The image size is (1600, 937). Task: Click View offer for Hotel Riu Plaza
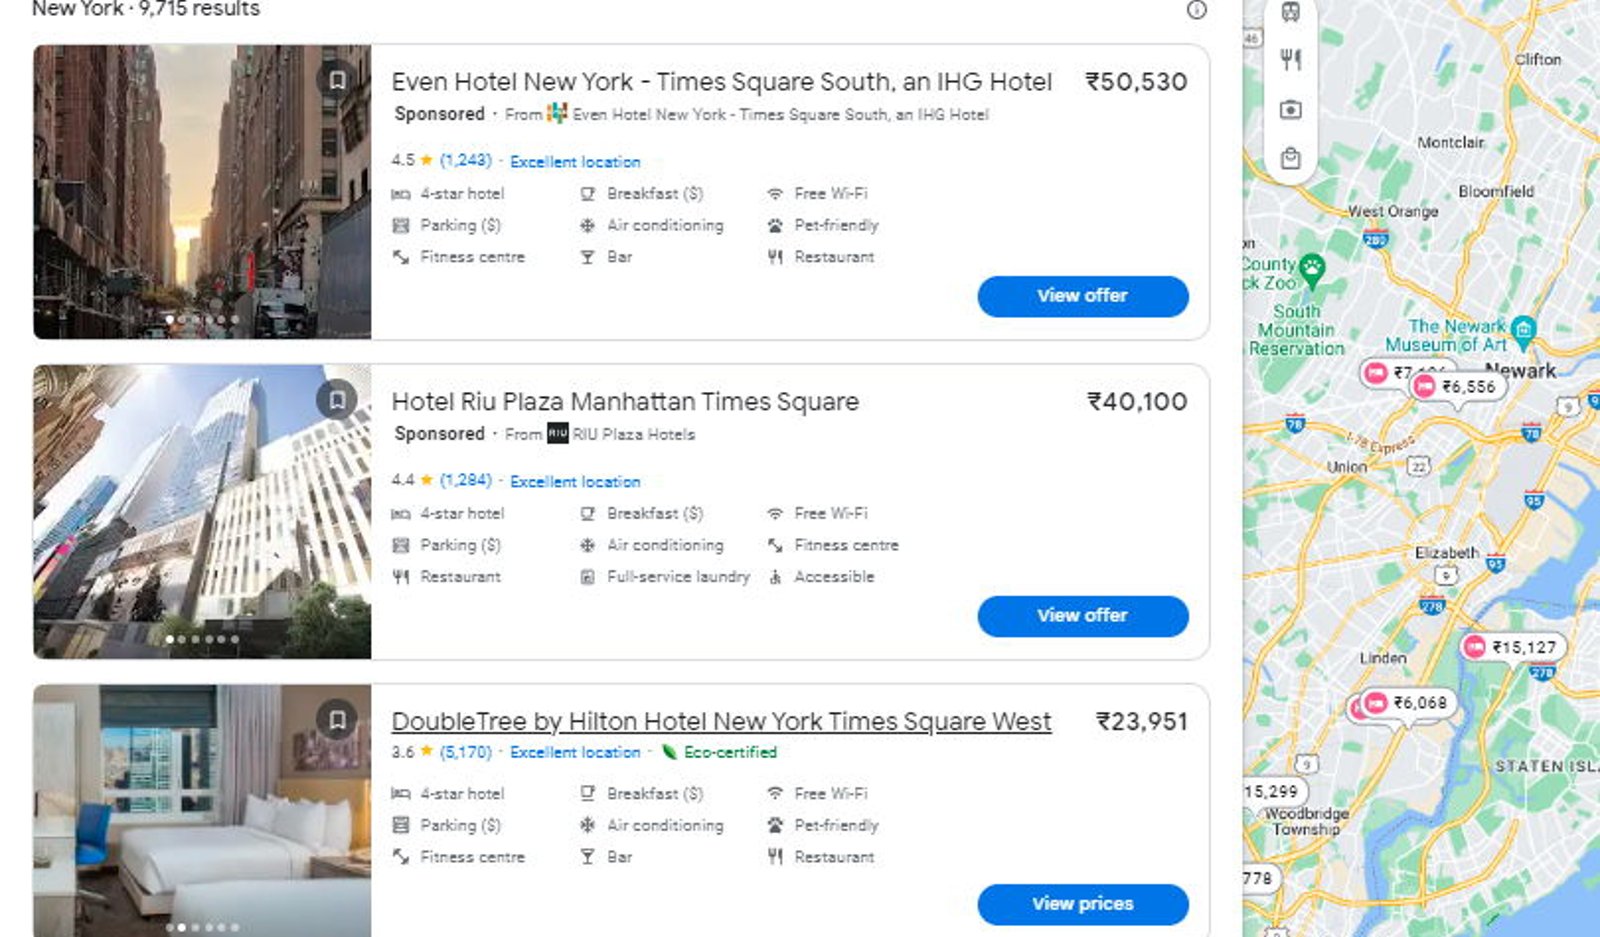coord(1083,616)
